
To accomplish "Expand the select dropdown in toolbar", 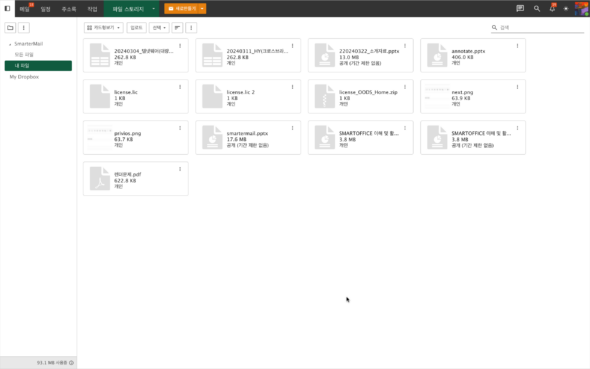I will (159, 27).
